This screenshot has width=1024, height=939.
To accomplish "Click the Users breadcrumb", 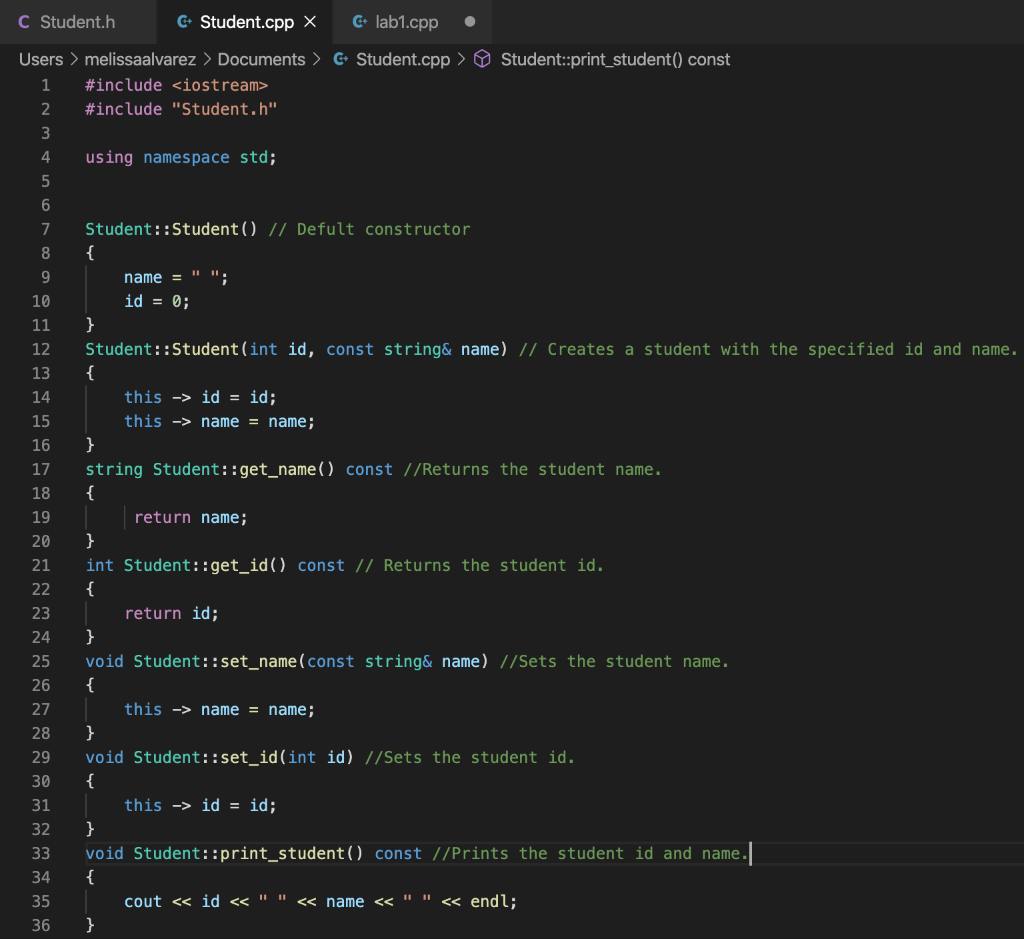I will coord(41,59).
